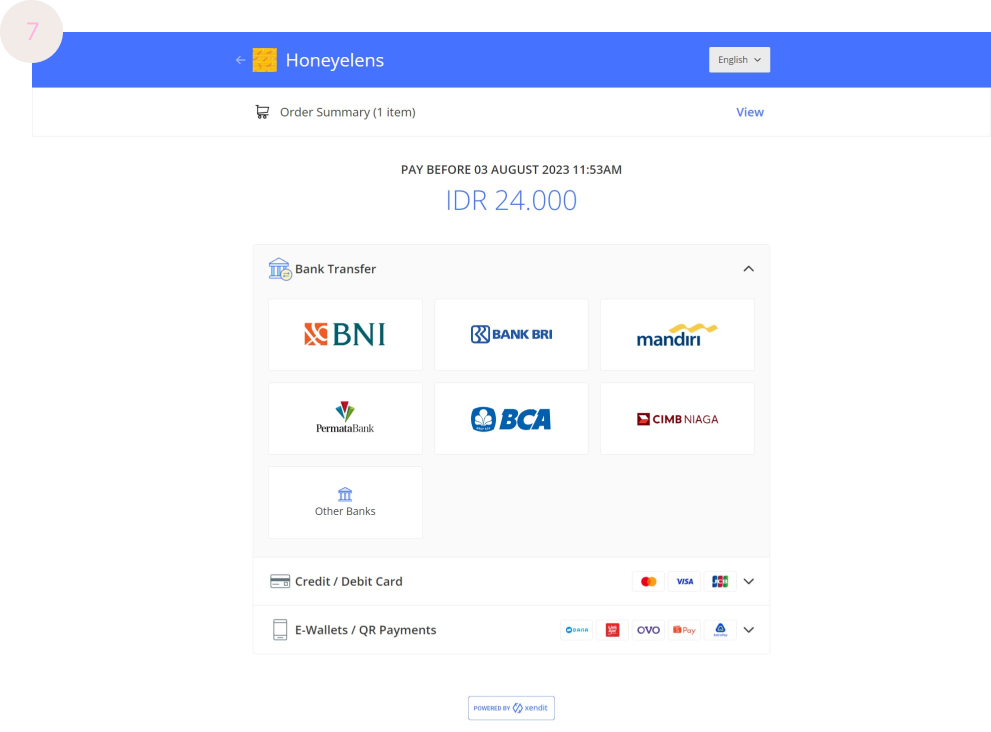Select BNI bank transfer option
The image size is (991, 732).
coord(345,334)
